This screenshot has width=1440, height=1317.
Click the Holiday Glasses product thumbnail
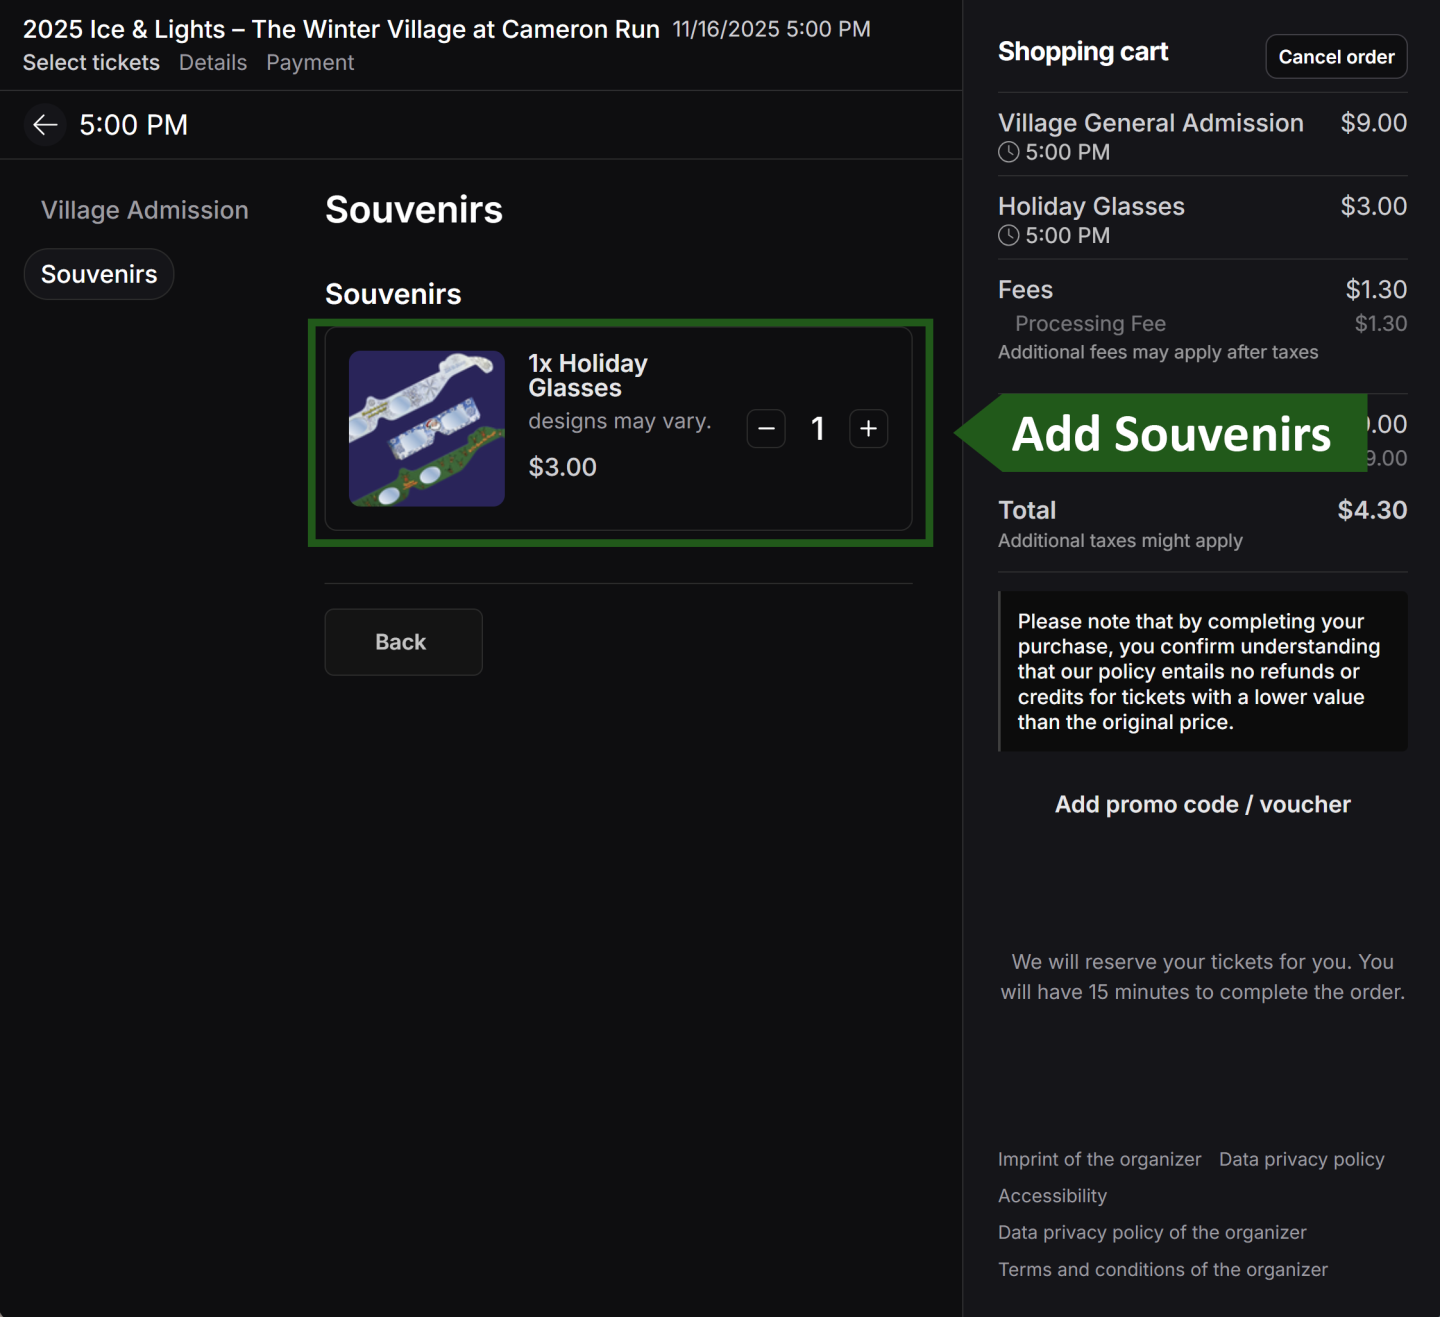[x=426, y=429]
